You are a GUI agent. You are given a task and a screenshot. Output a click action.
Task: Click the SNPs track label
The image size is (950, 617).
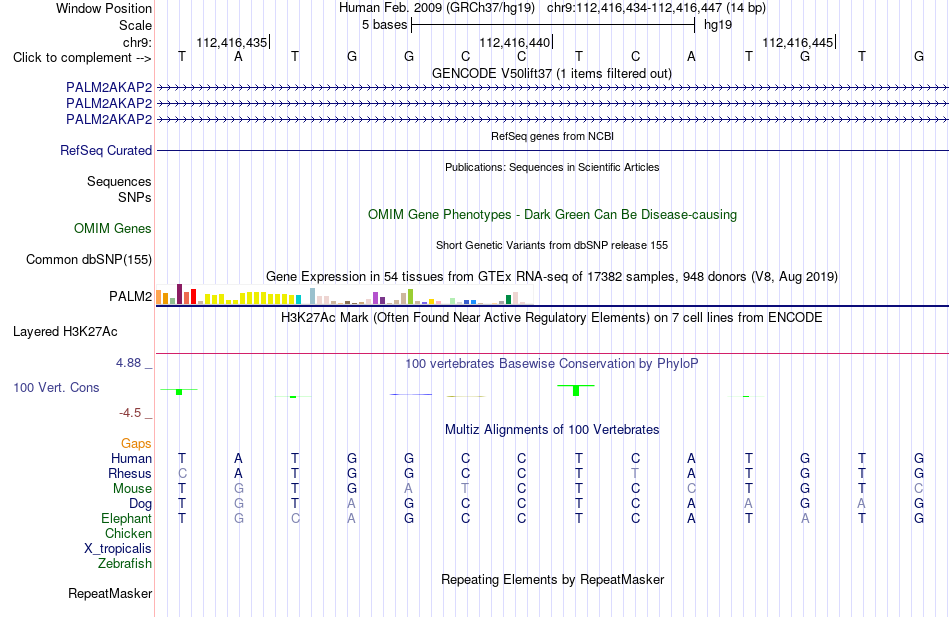coord(135,197)
